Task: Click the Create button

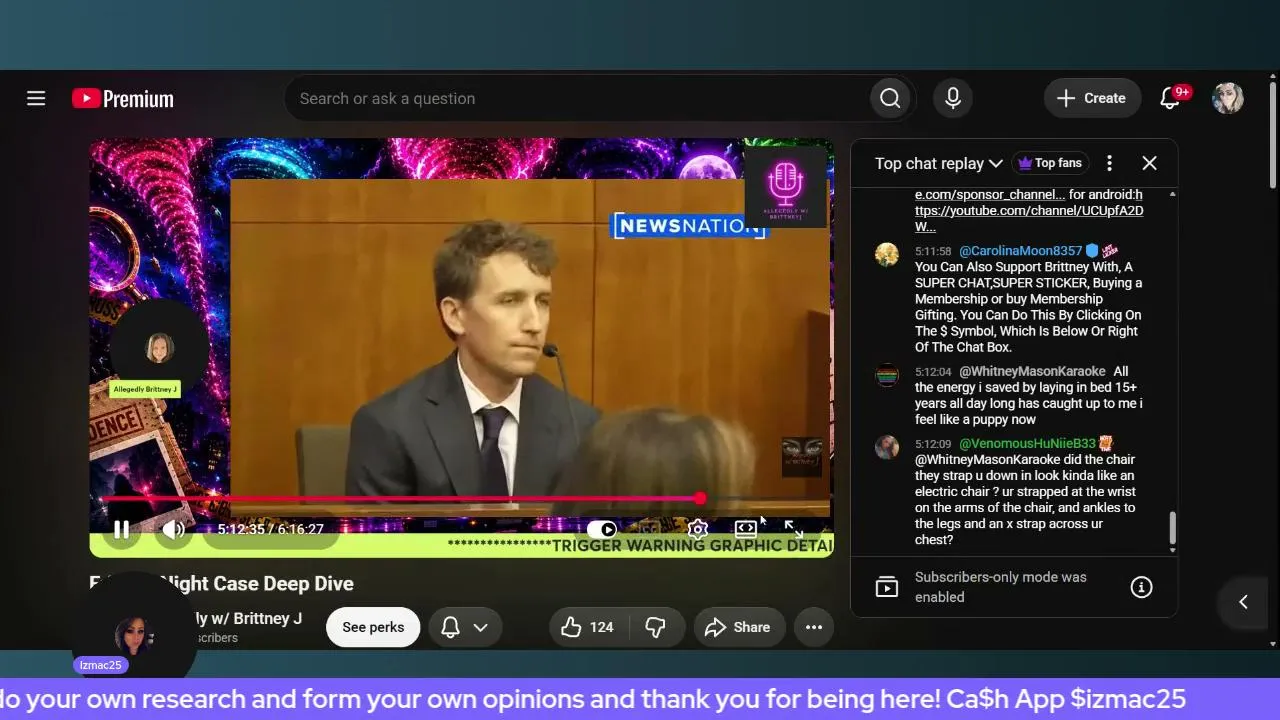Action: click(1093, 98)
